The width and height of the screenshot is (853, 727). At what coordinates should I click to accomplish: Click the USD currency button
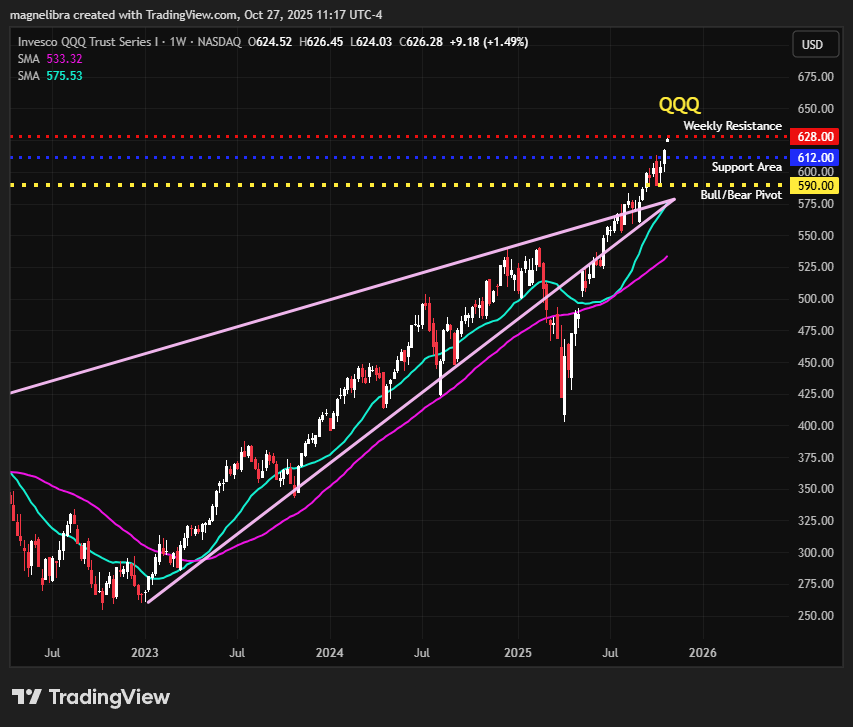815,45
